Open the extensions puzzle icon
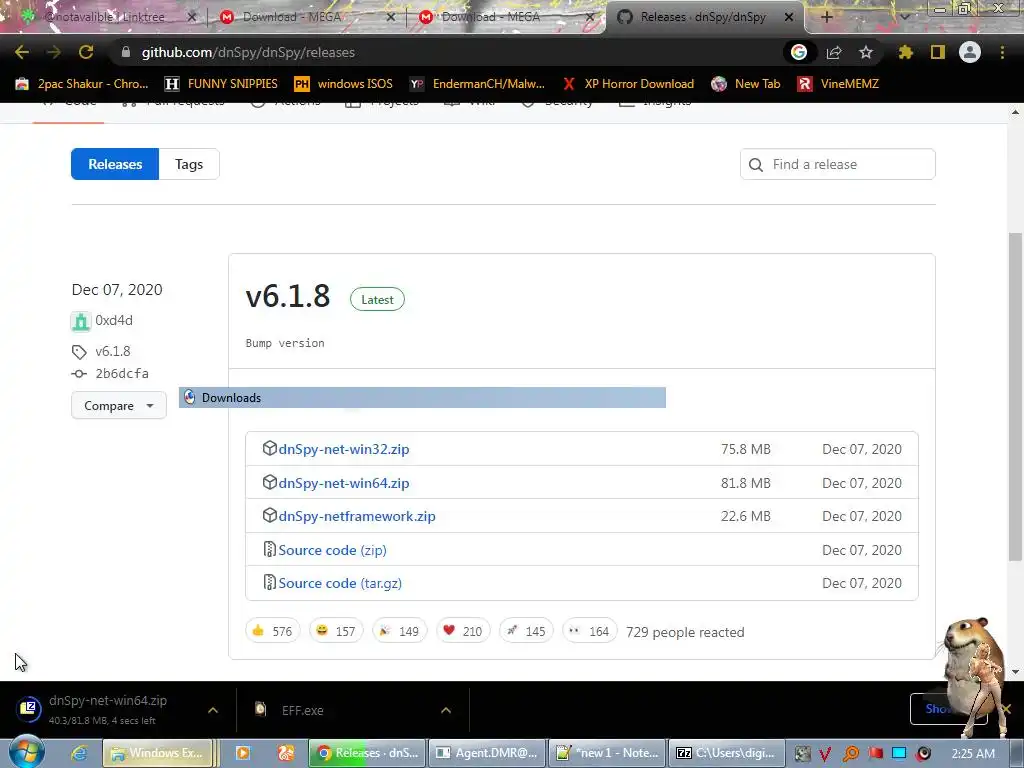Image resolution: width=1024 pixels, height=768 pixels. [x=905, y=52]
